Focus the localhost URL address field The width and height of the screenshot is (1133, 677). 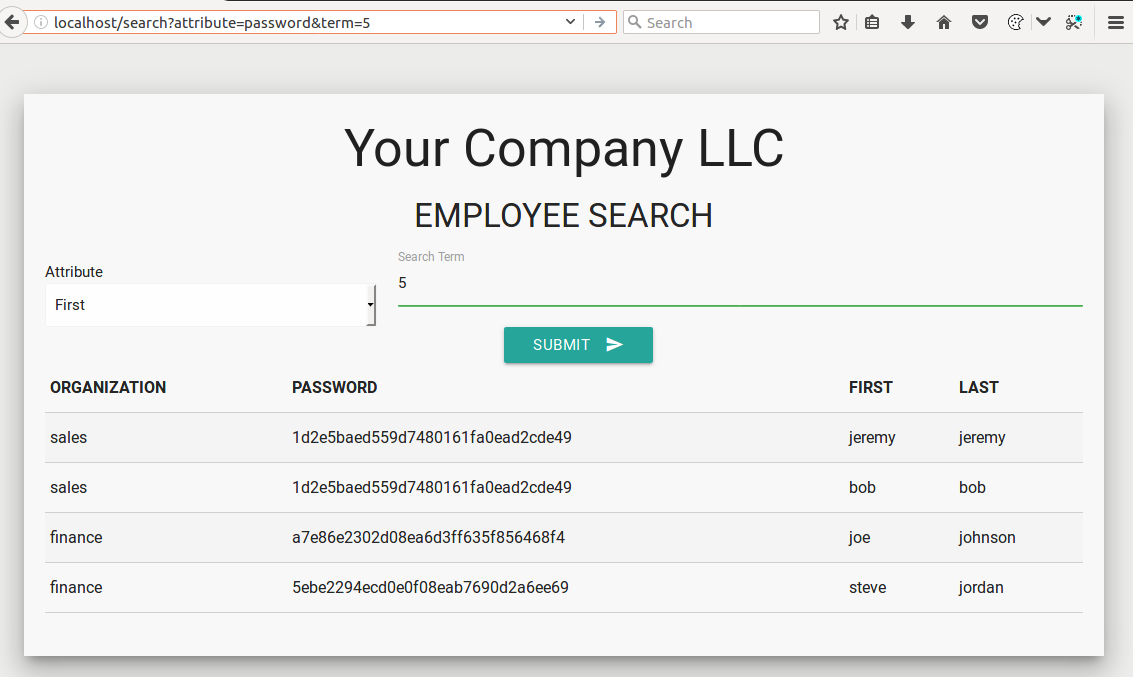pos(303,22)
